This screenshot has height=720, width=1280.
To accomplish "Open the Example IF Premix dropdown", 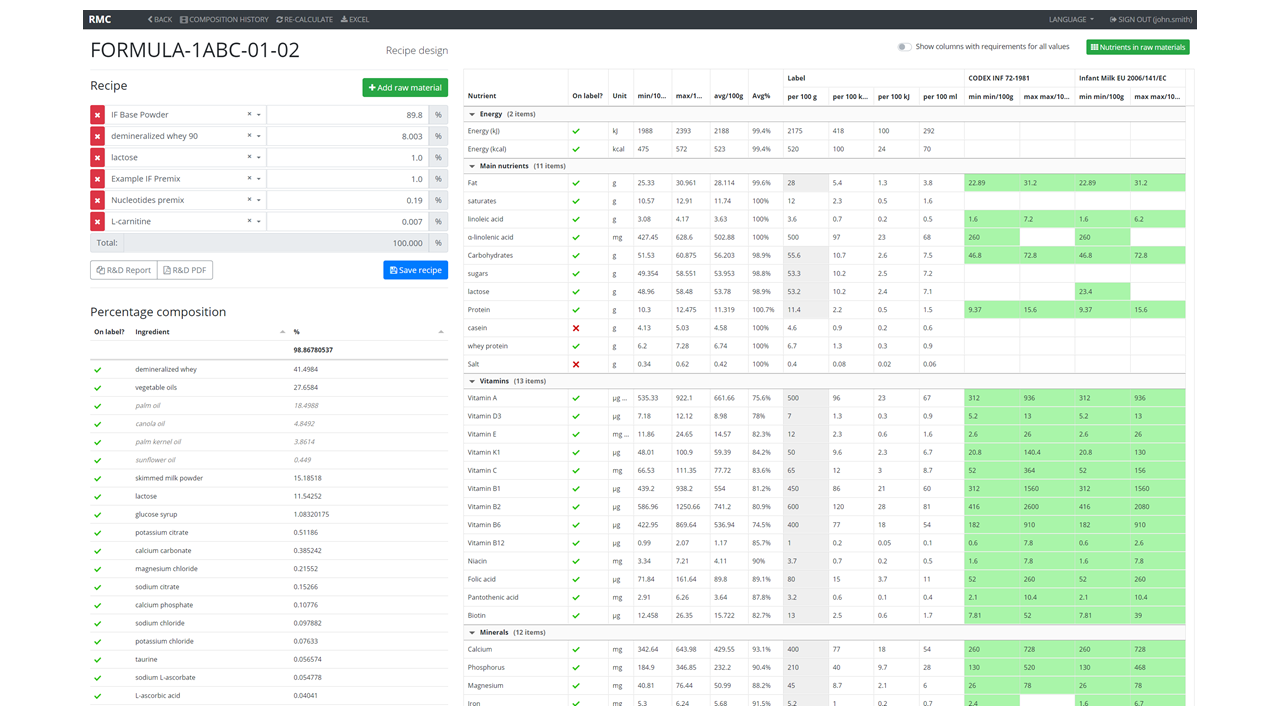I will coord(259,179).
